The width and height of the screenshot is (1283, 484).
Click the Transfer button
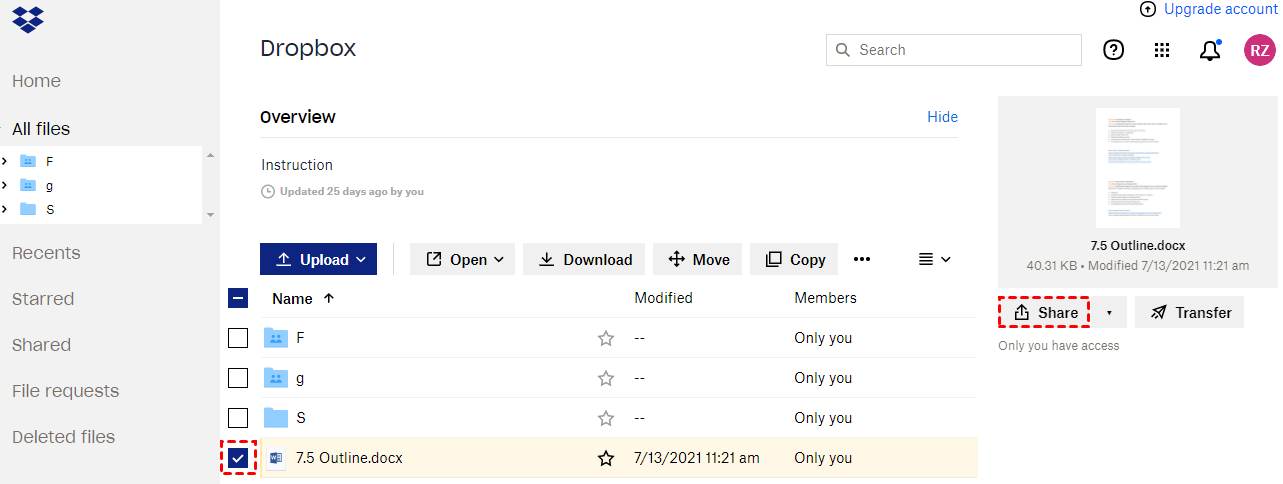[1190, 313]
